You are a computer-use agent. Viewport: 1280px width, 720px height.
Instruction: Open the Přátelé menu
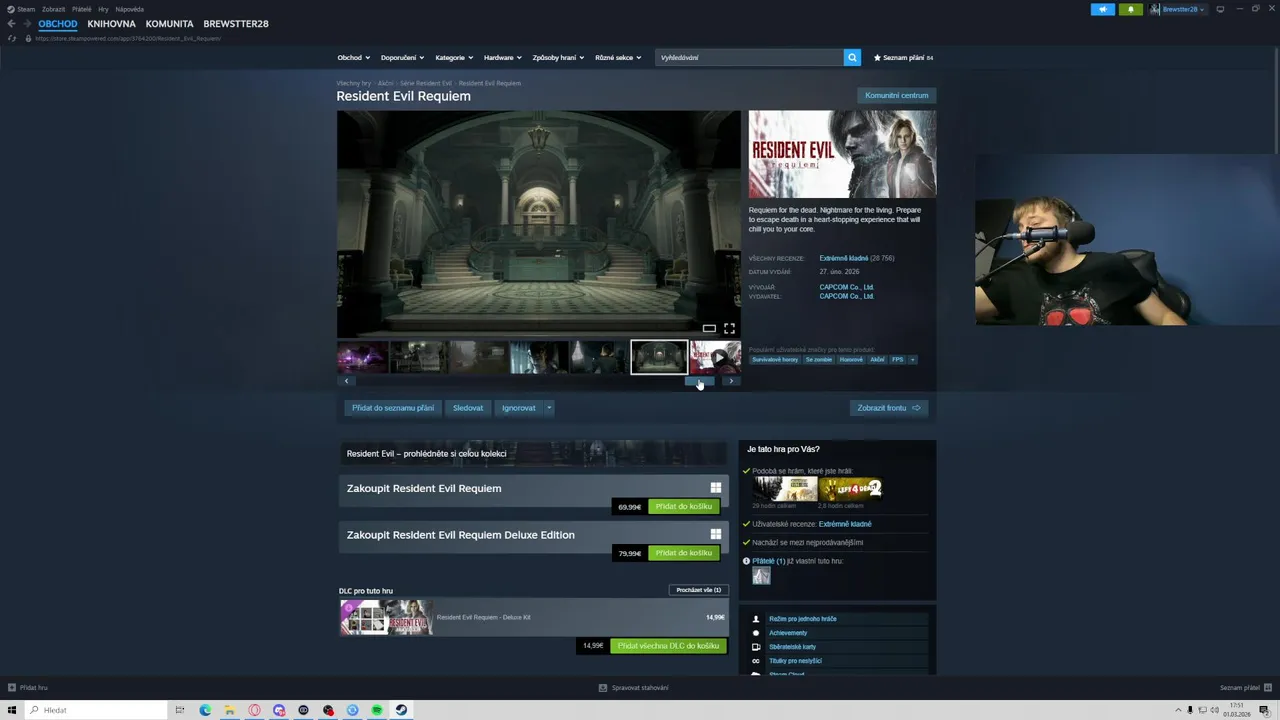pyautogui.click(x=81, y=9)
